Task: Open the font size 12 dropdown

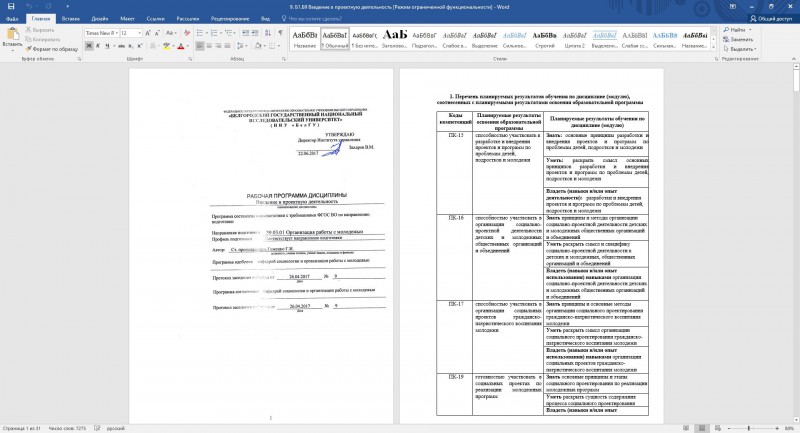Action: click(139, 33)
